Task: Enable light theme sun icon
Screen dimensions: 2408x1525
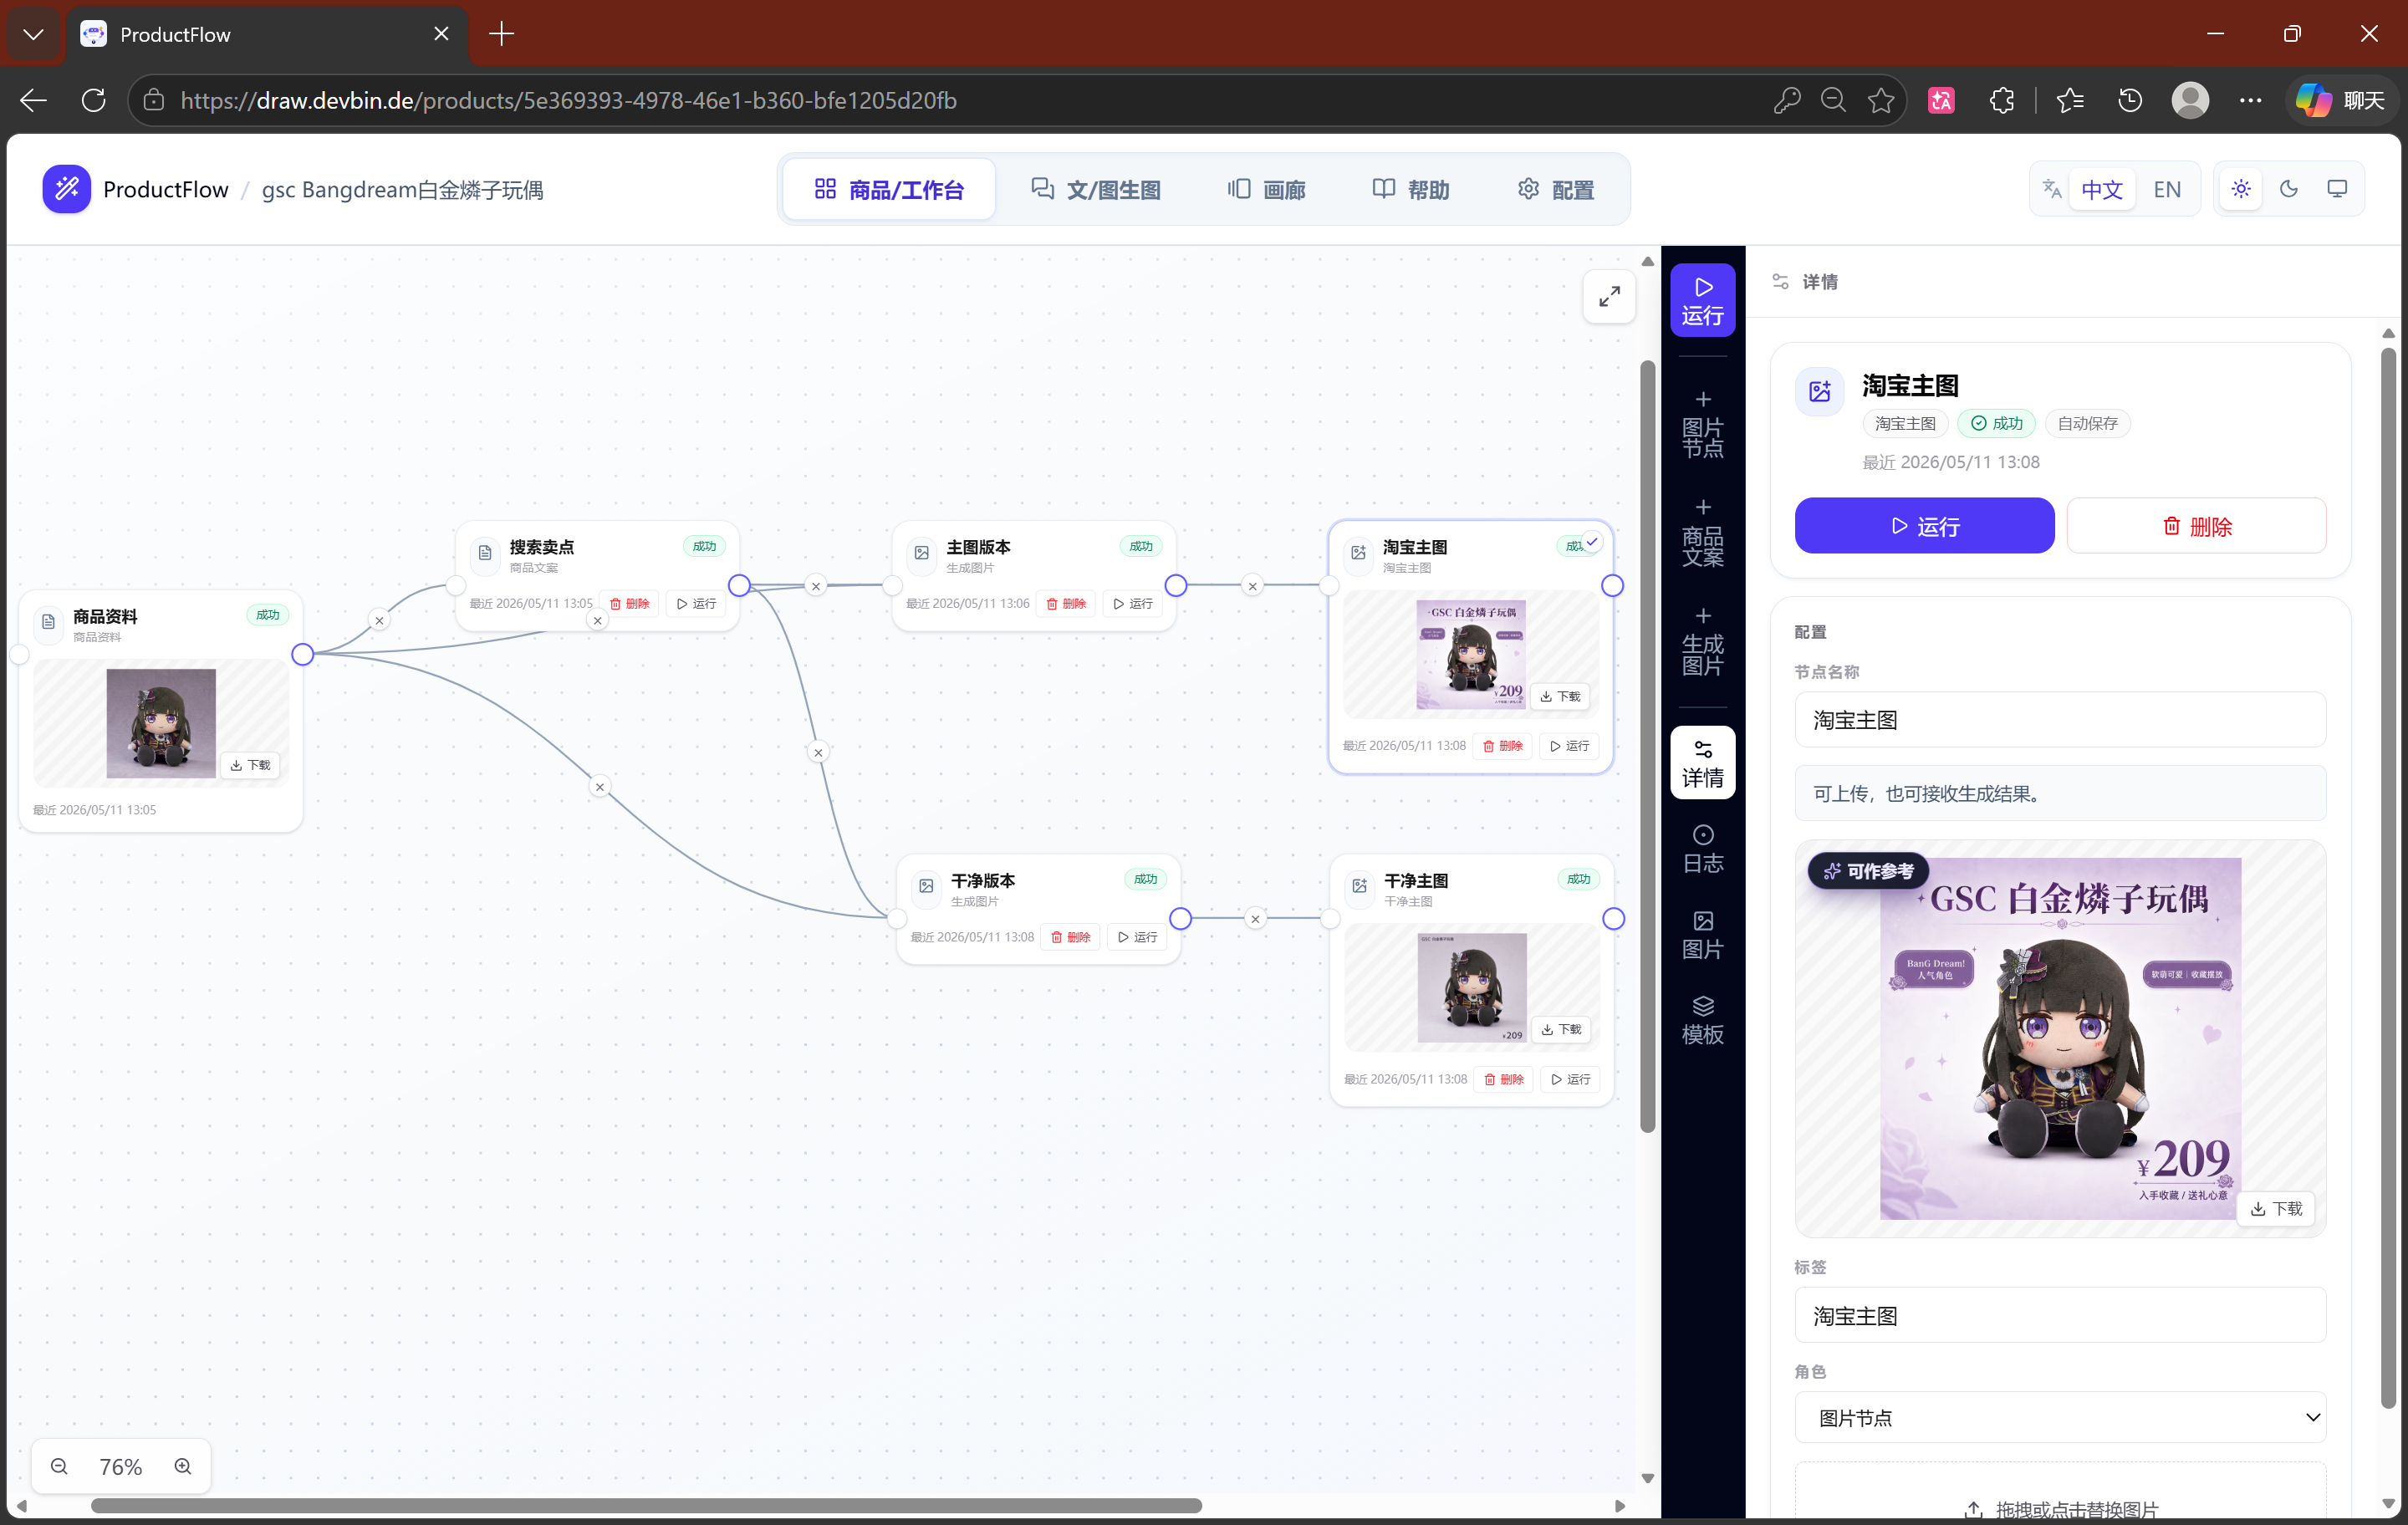Action: click(2241, 189)
